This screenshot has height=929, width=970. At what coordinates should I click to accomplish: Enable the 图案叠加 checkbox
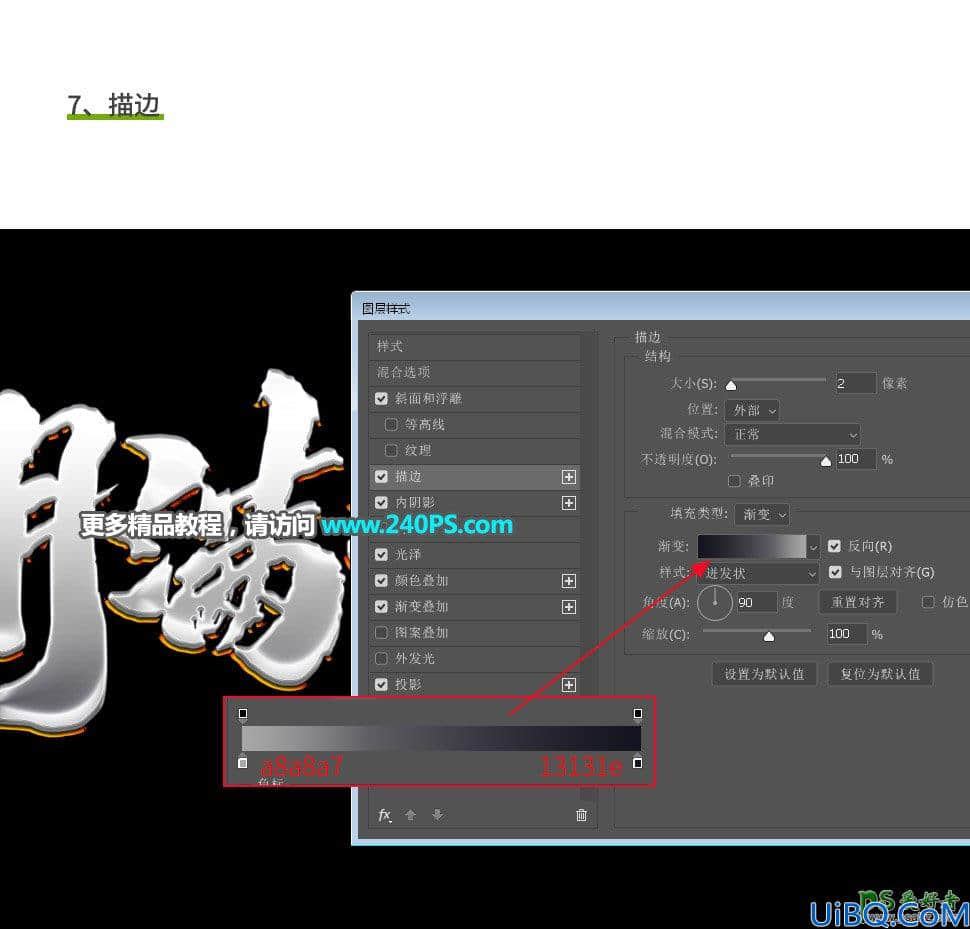[x=381, y=632]
